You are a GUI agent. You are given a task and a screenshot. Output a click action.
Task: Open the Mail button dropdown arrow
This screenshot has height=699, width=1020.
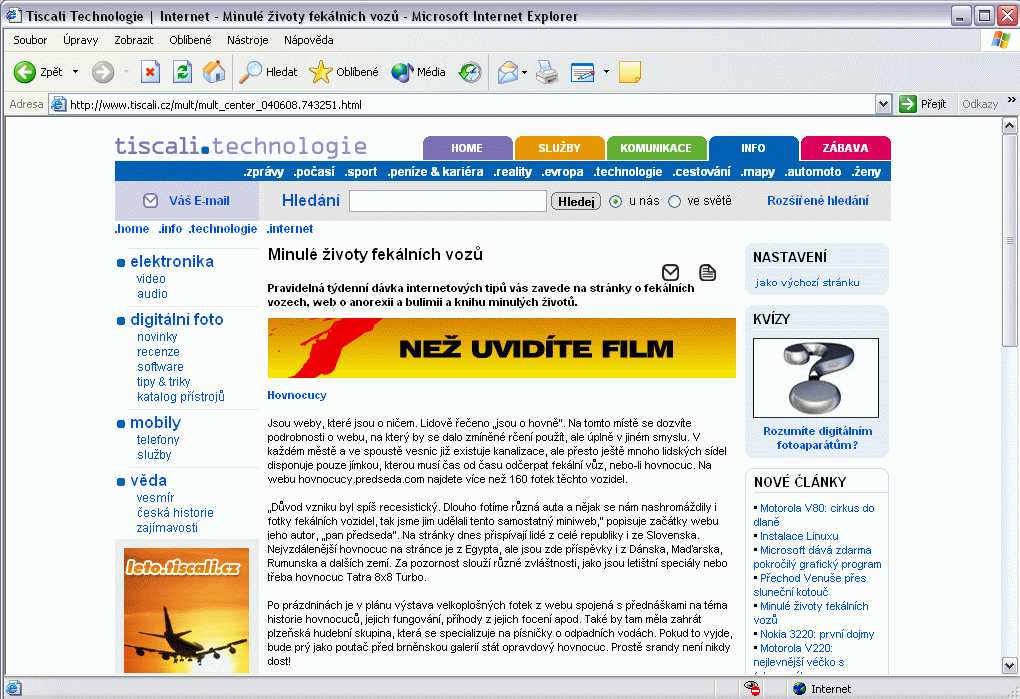[524, 72]
